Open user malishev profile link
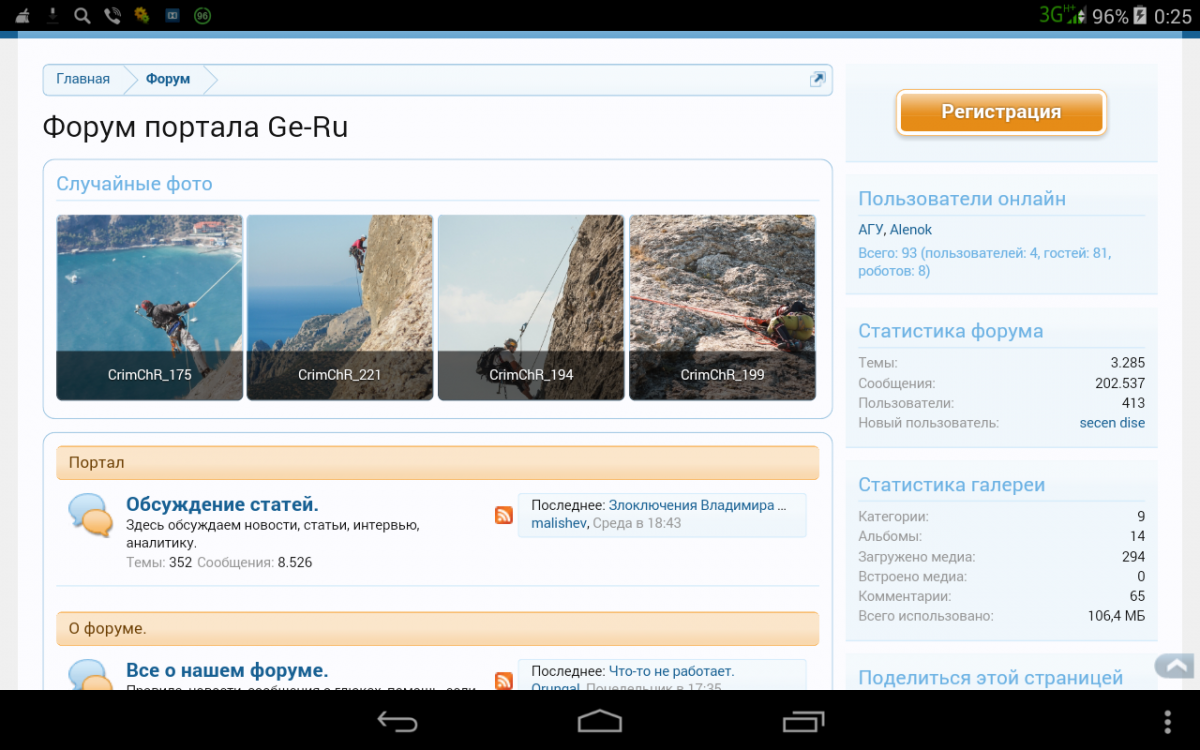1200x750 pixels. (x=560, y=523)
